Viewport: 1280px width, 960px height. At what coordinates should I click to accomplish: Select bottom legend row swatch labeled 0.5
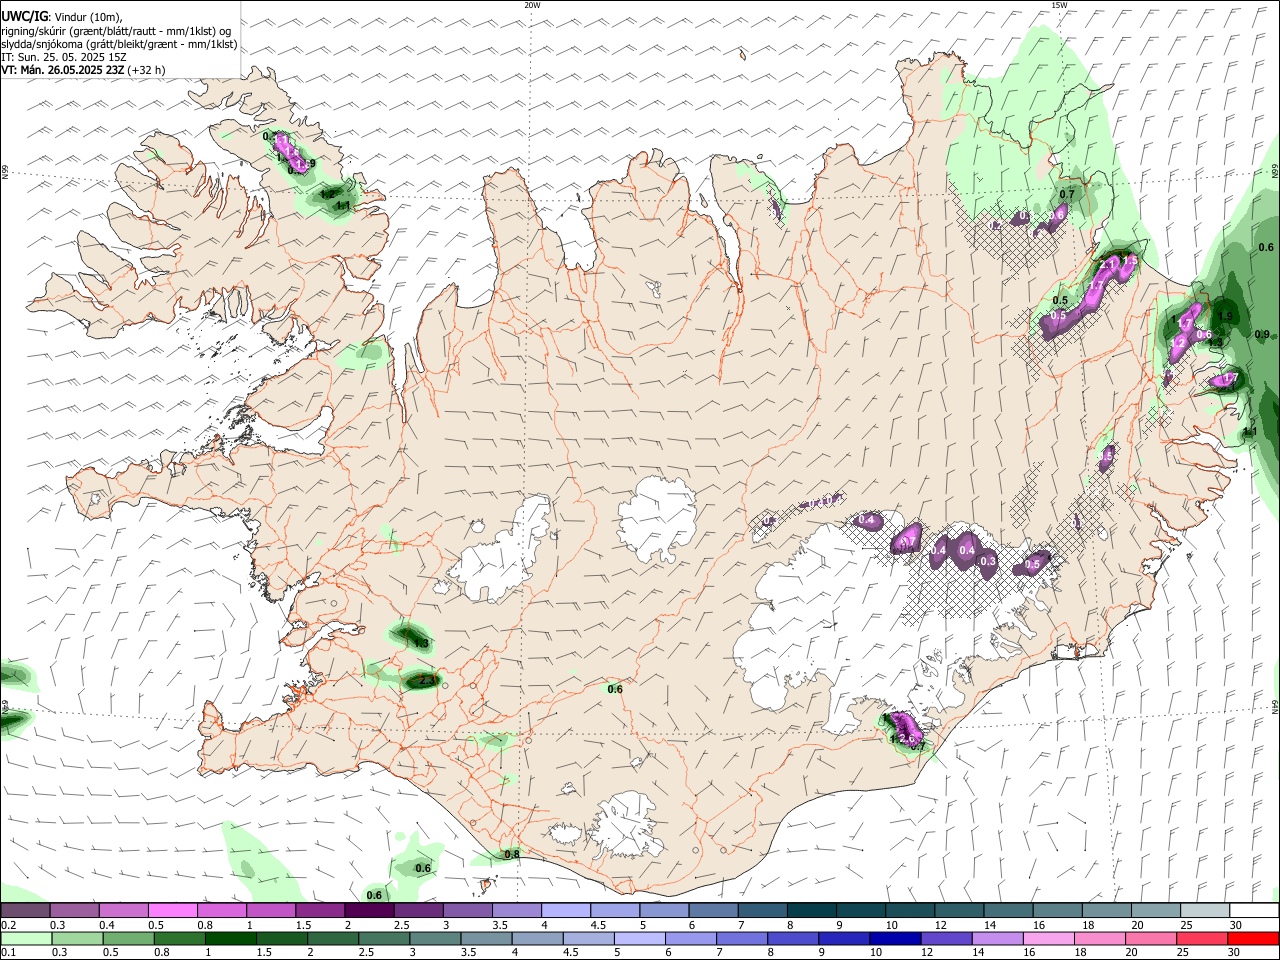(x=129, y=938)
